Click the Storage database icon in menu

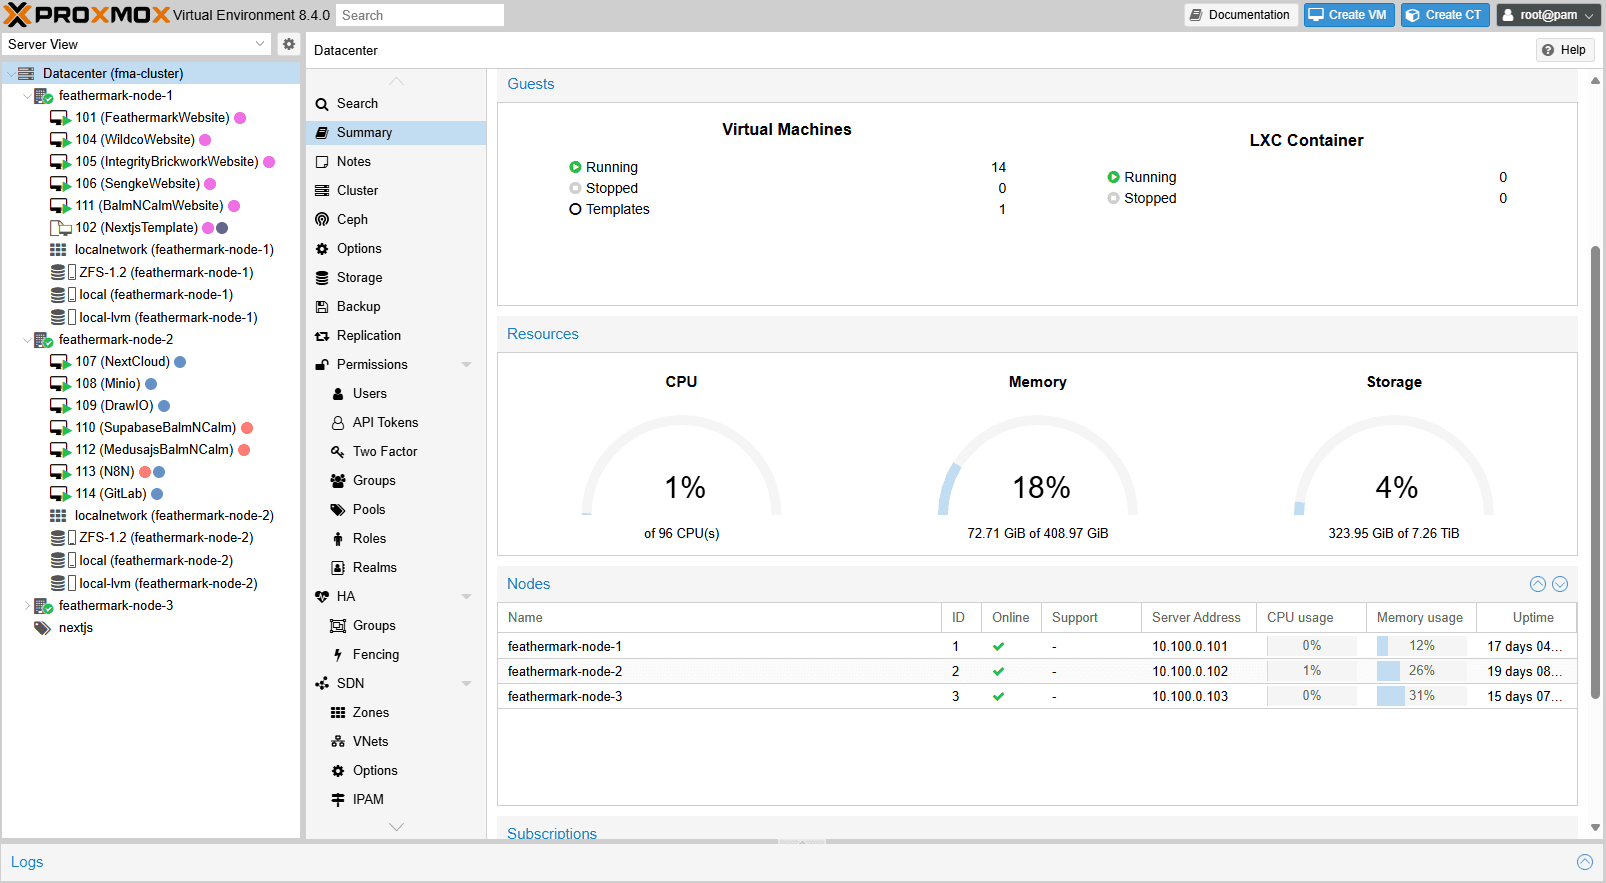pyautogui.click(x=322, y=278)
